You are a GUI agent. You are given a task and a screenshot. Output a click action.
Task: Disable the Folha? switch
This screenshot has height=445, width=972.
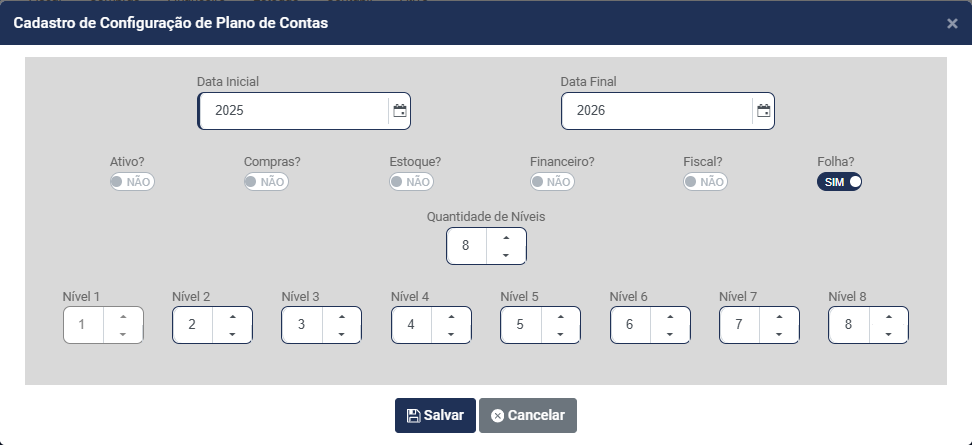click(x=840, y=182)
